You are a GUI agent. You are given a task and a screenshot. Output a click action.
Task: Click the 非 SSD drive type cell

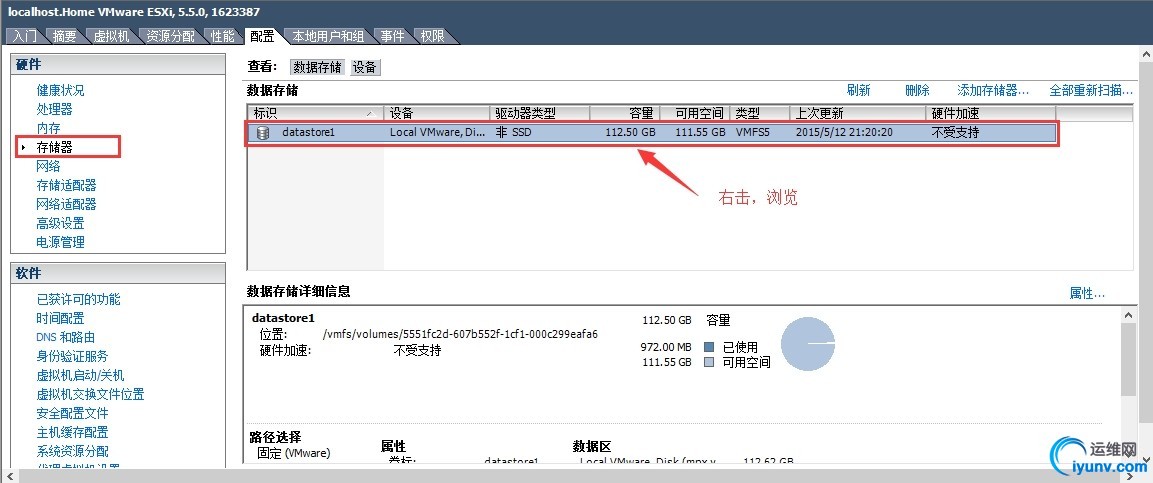pyautogui.click(x=513, y=133)
